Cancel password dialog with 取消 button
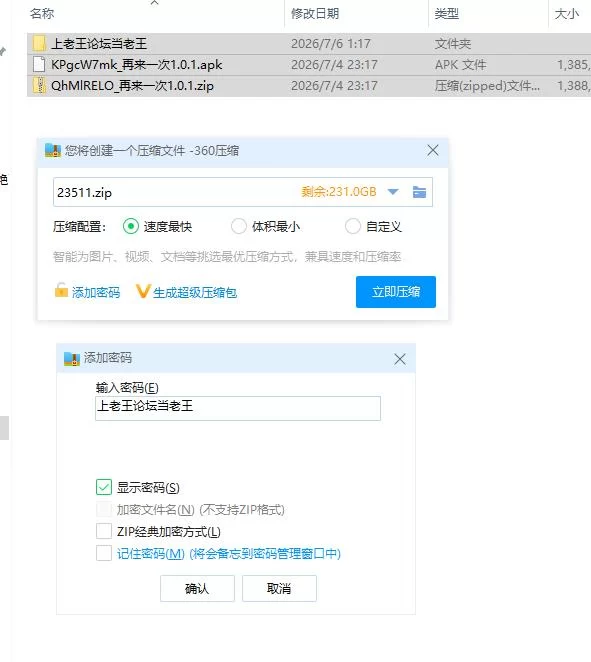This screenshot has height=662, width=591. [279, 588]
